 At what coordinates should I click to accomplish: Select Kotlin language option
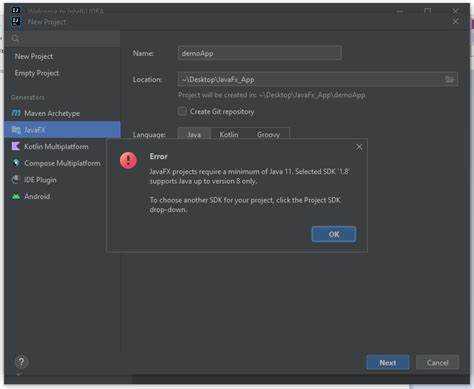(x=229, y=134)
